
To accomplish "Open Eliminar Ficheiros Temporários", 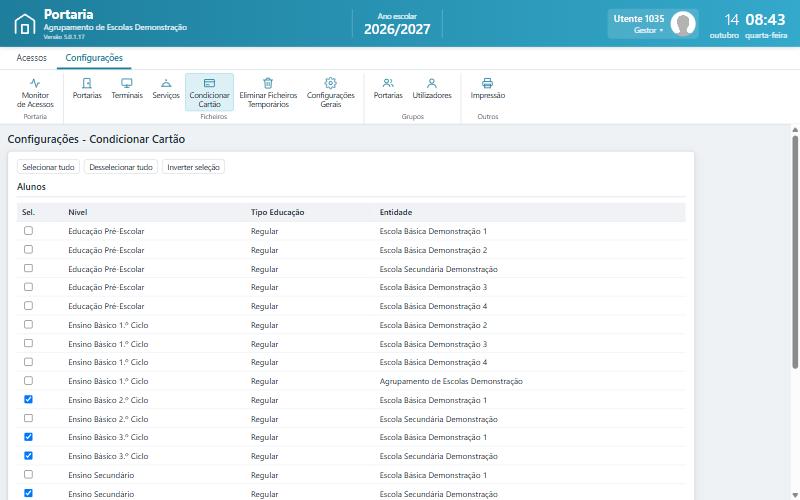I will click(268, 92).
